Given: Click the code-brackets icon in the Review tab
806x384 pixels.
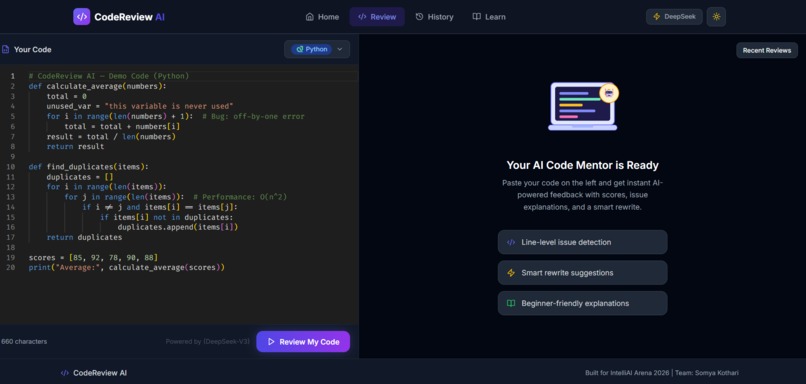Looking at the screenshot, I should [x=362, y=17].
